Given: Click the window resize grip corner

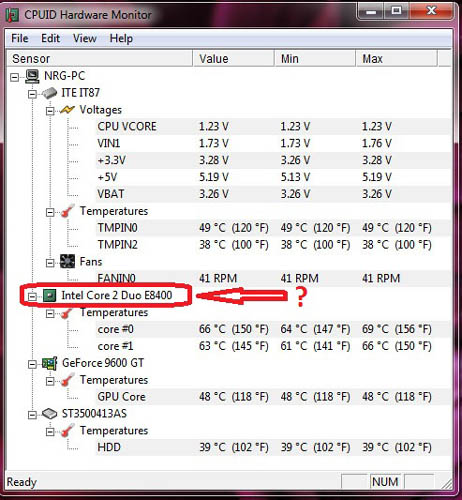Looking at the screenshot, I should point(447,484).
